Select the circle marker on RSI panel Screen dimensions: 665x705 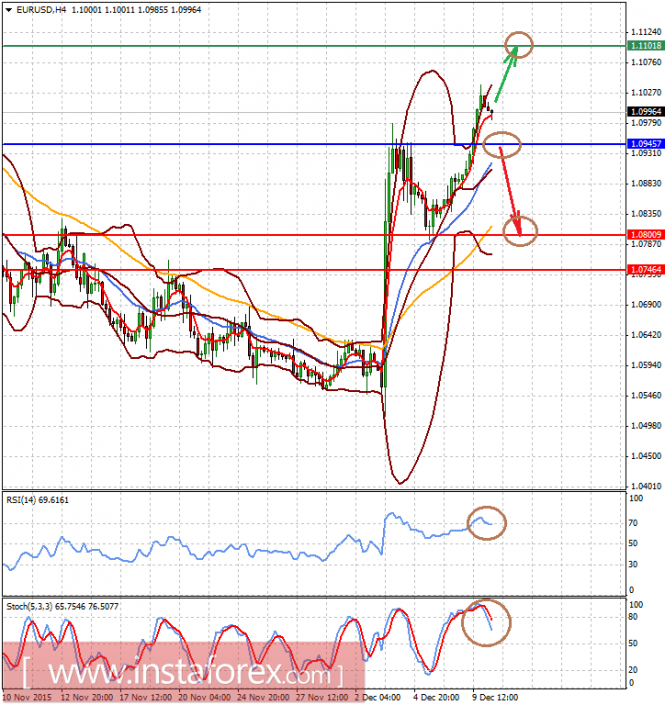pos(486,523)
